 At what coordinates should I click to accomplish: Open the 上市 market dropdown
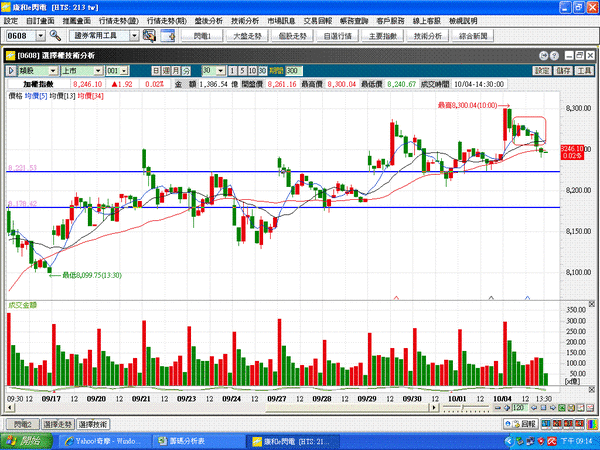[x=98, y=71]
